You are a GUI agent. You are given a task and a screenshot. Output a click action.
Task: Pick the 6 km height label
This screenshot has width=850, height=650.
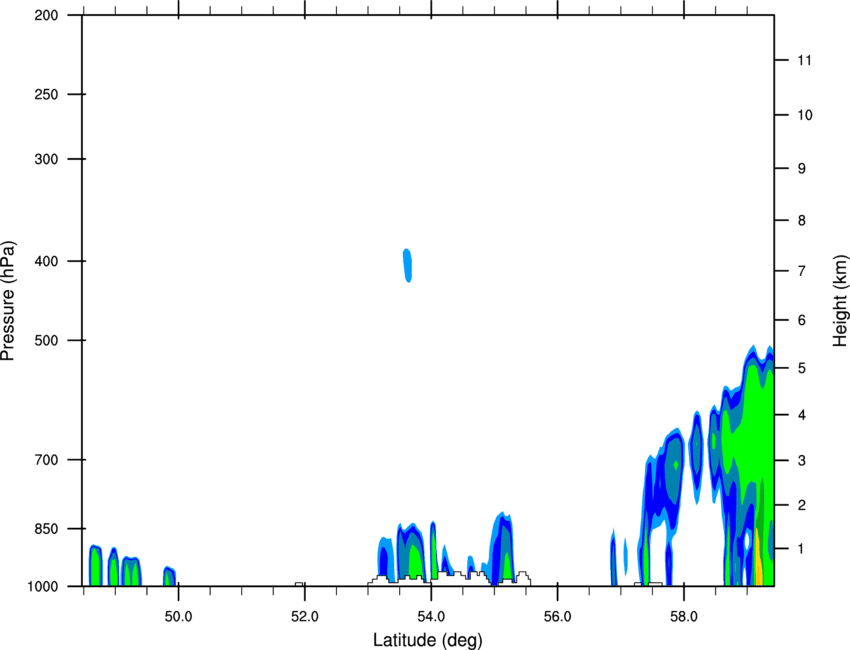(x=802, y=320)
